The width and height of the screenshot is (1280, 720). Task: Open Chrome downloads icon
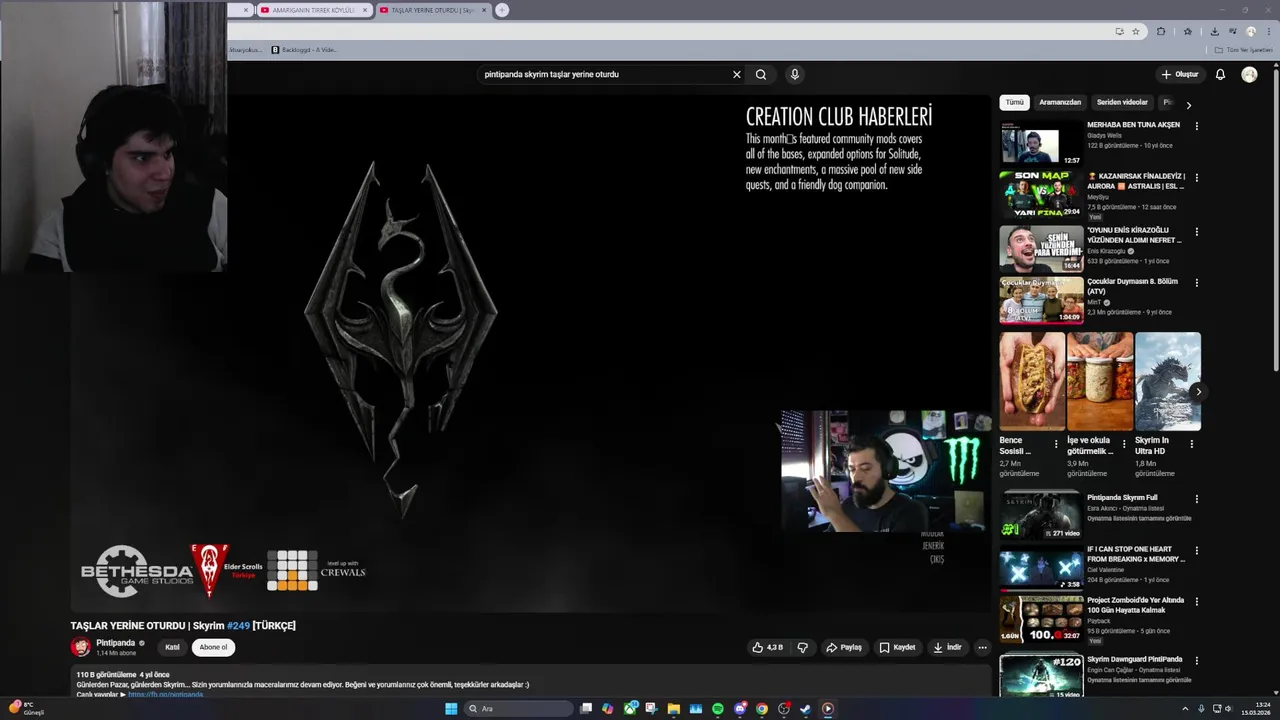tap(1214, 31)
